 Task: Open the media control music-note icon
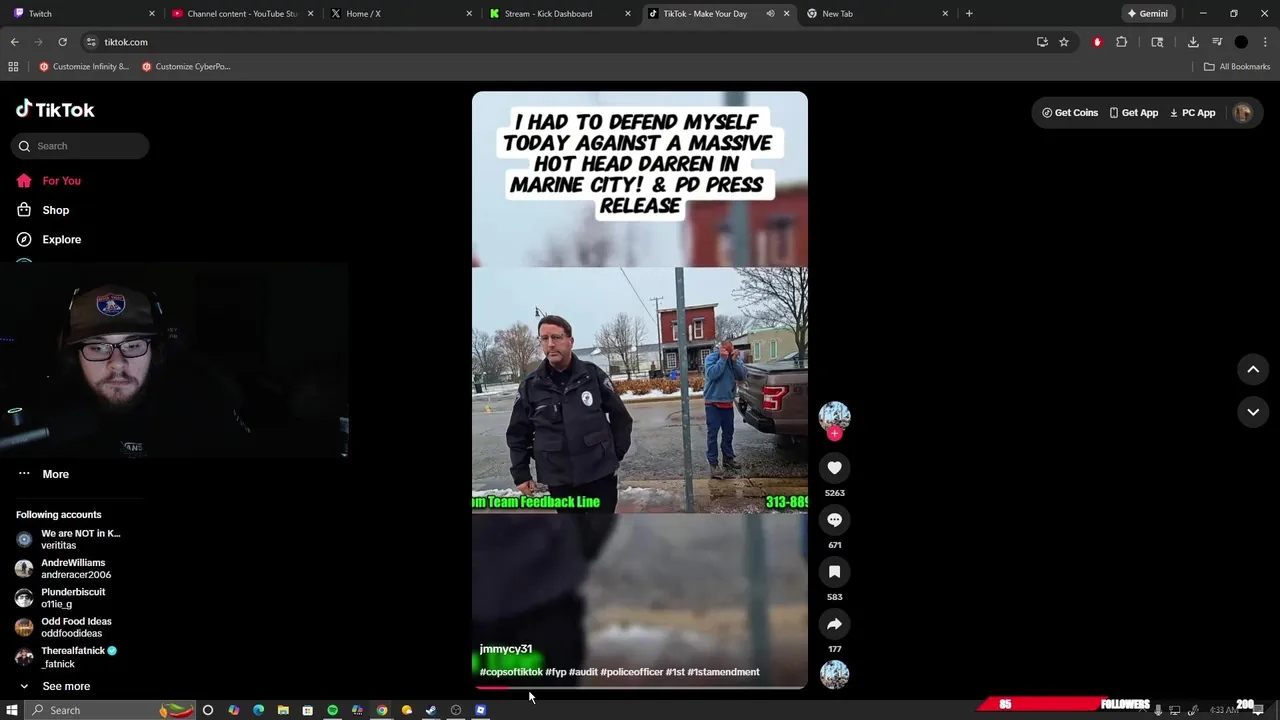click(1217, 42)
